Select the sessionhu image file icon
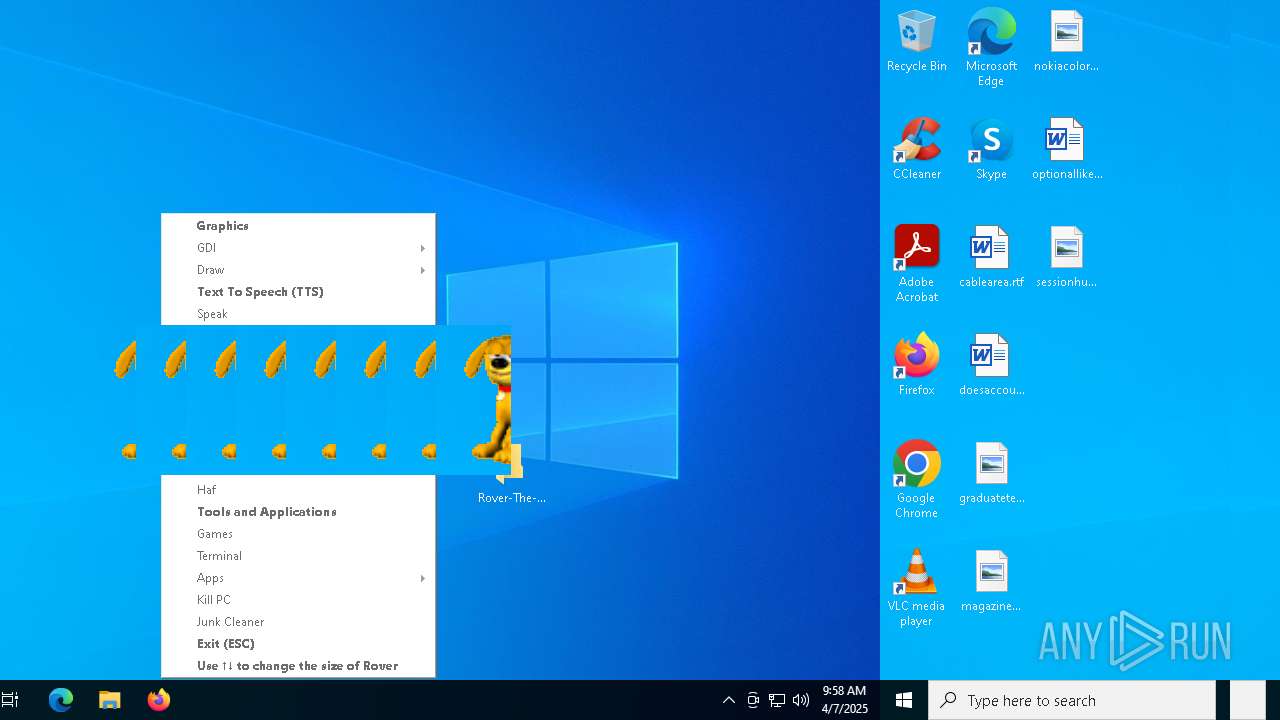 [x=1066, y=257]
